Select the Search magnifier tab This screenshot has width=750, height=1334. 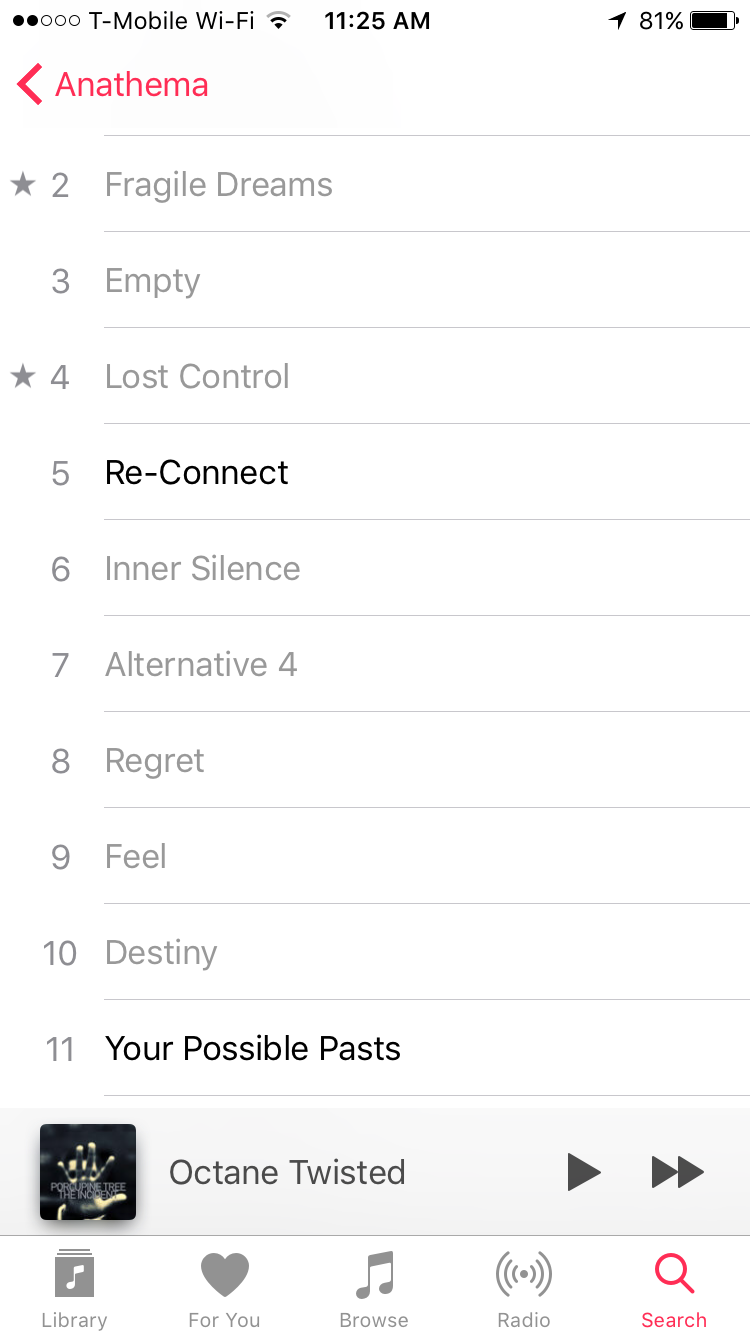point(674,1274)
